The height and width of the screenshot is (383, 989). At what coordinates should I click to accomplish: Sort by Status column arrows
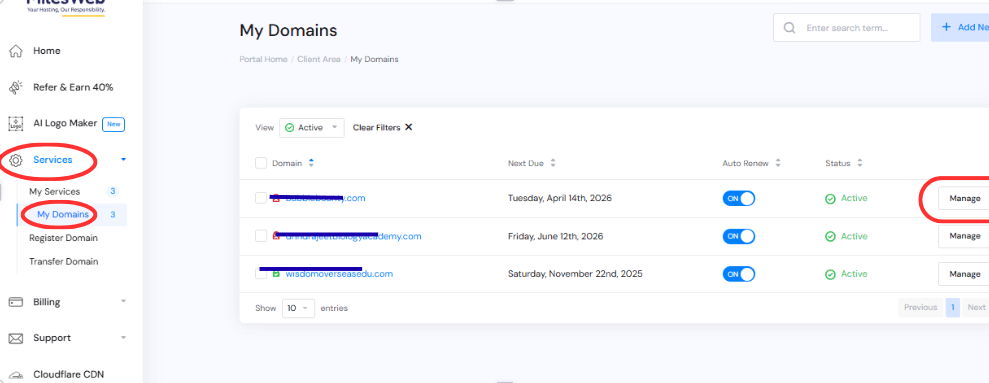click(860, 163)
